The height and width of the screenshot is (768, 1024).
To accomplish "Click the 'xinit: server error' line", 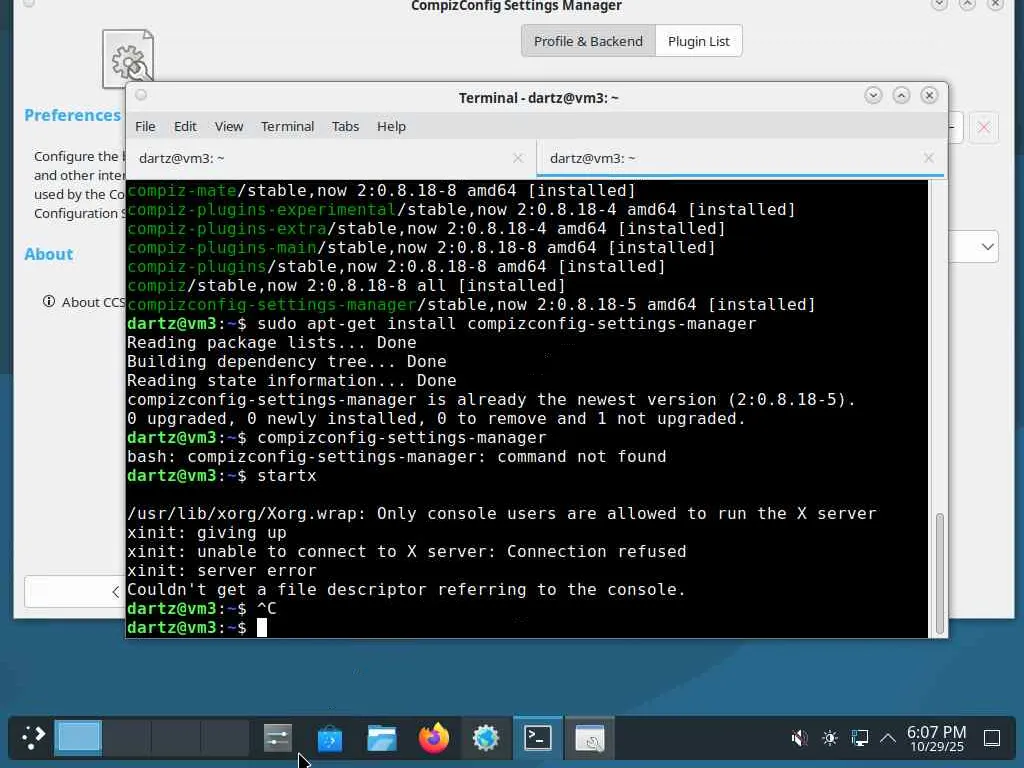I will [x=221, y=570].
